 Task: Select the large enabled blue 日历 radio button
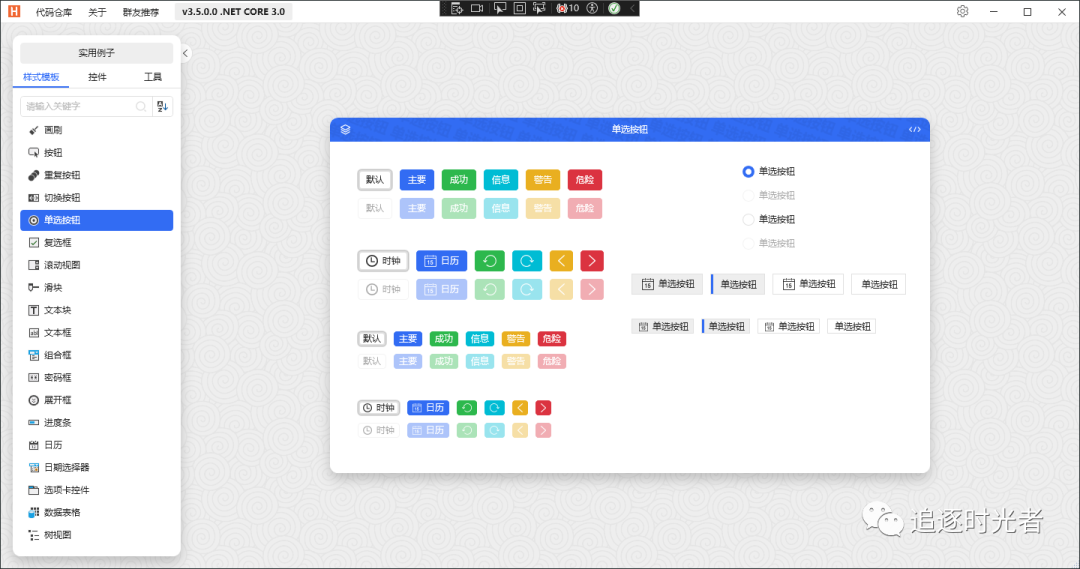442,261
